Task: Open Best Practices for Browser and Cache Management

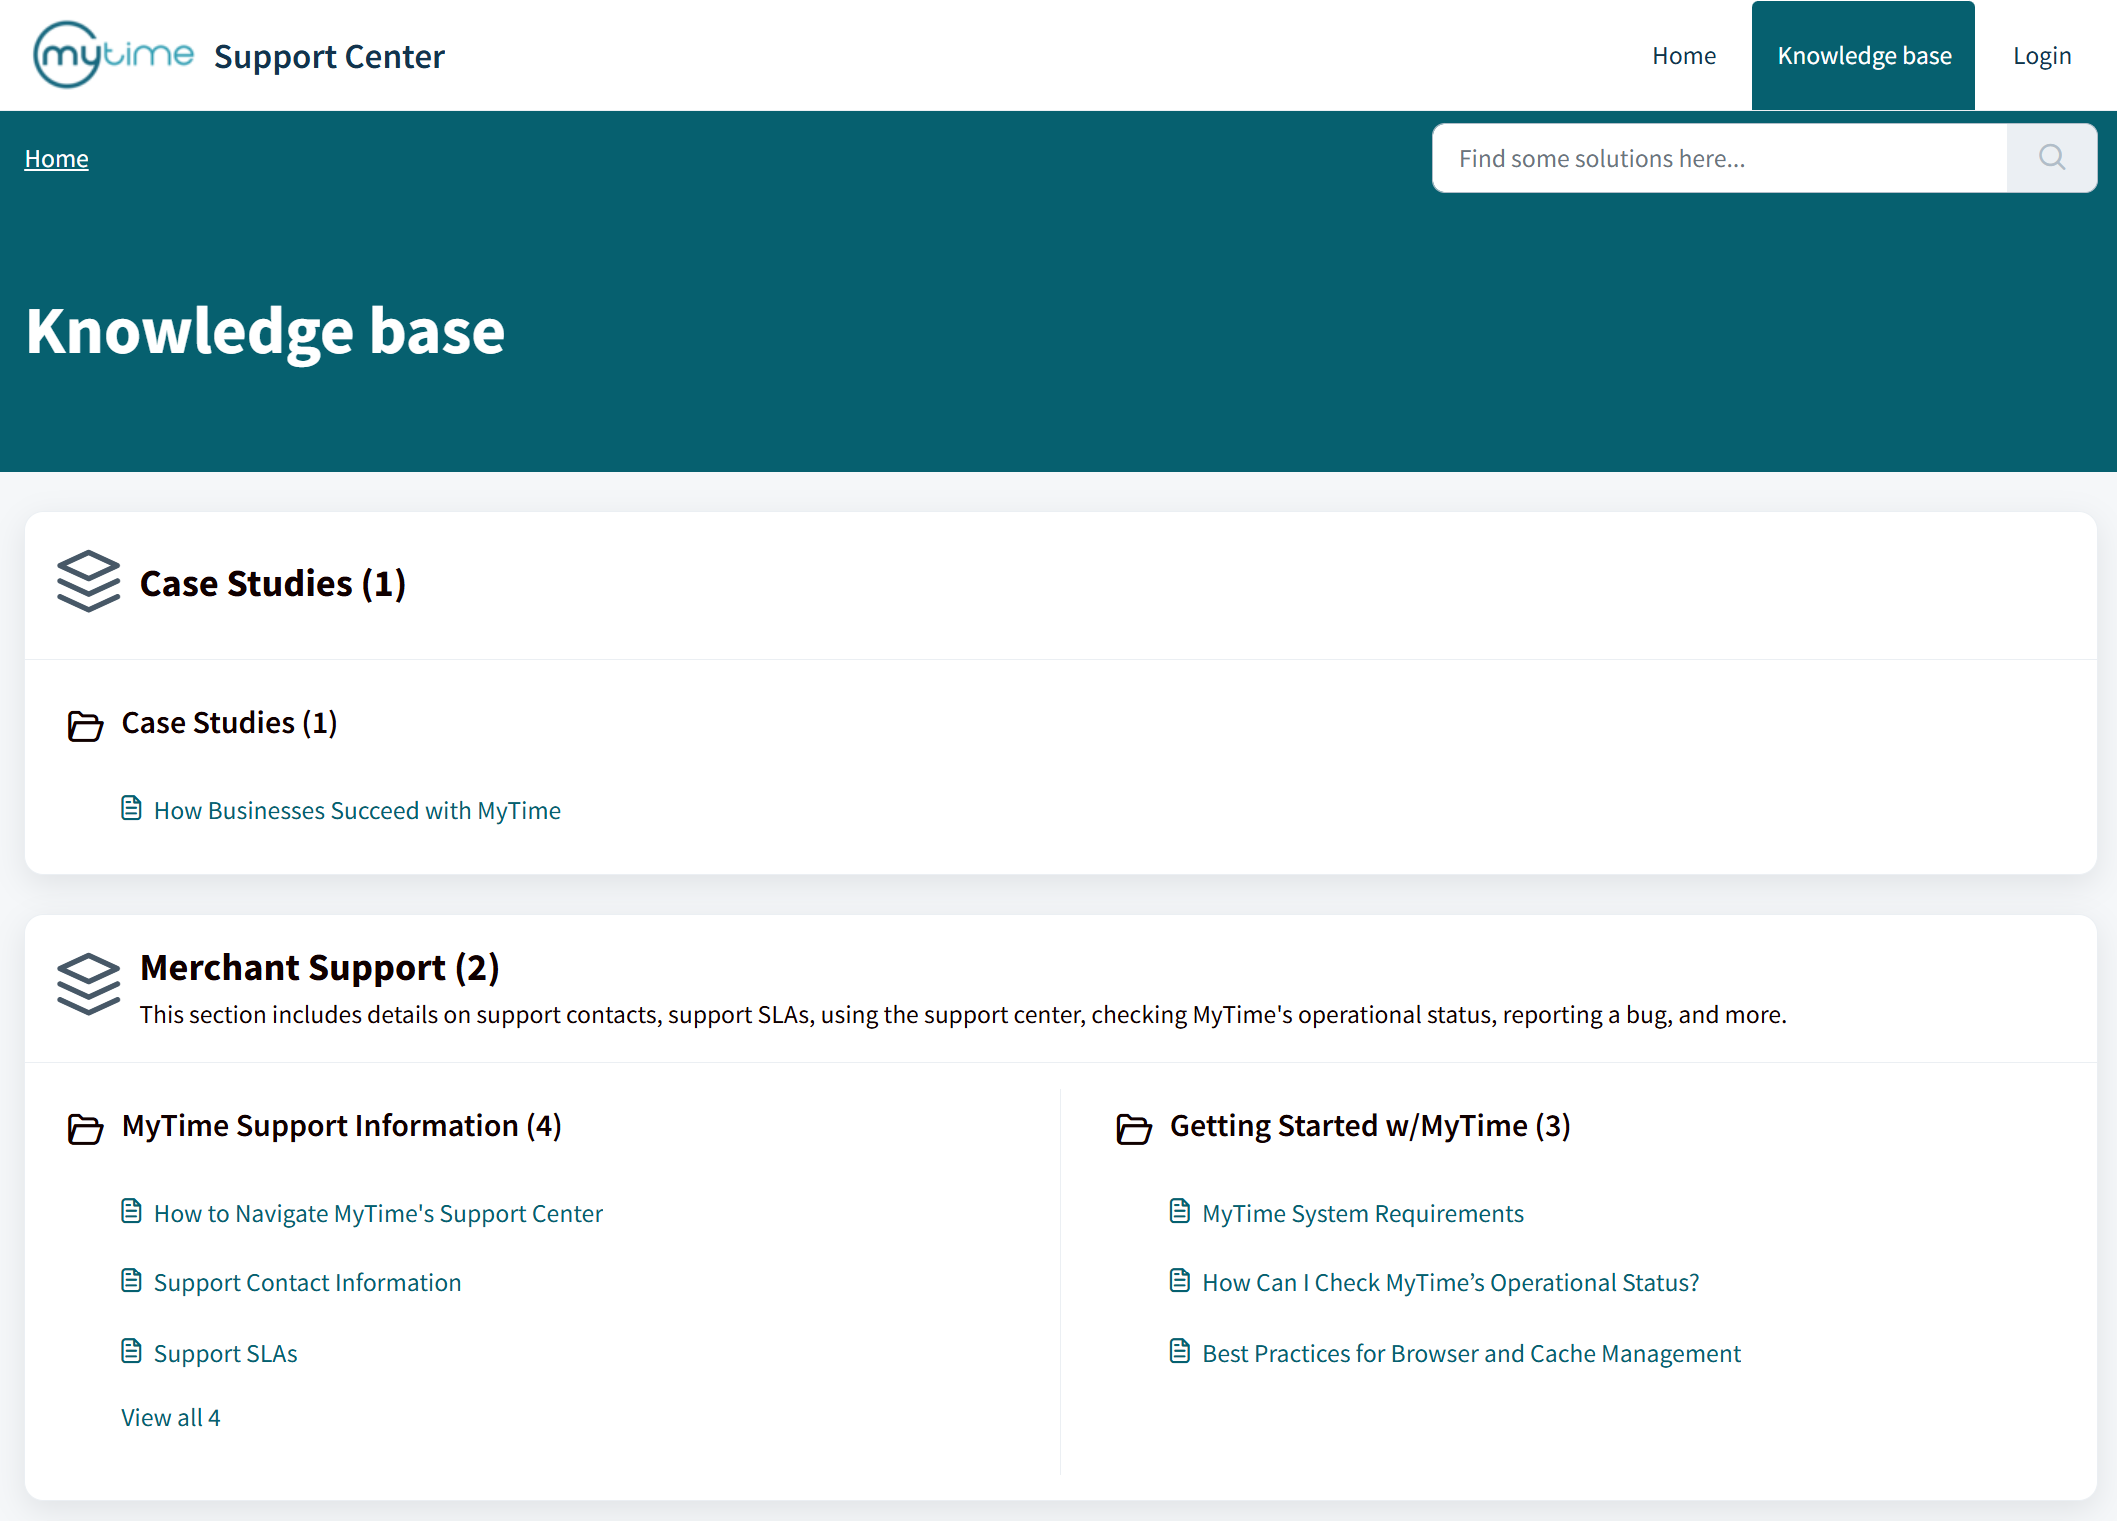Action: coord(1472,1353)
